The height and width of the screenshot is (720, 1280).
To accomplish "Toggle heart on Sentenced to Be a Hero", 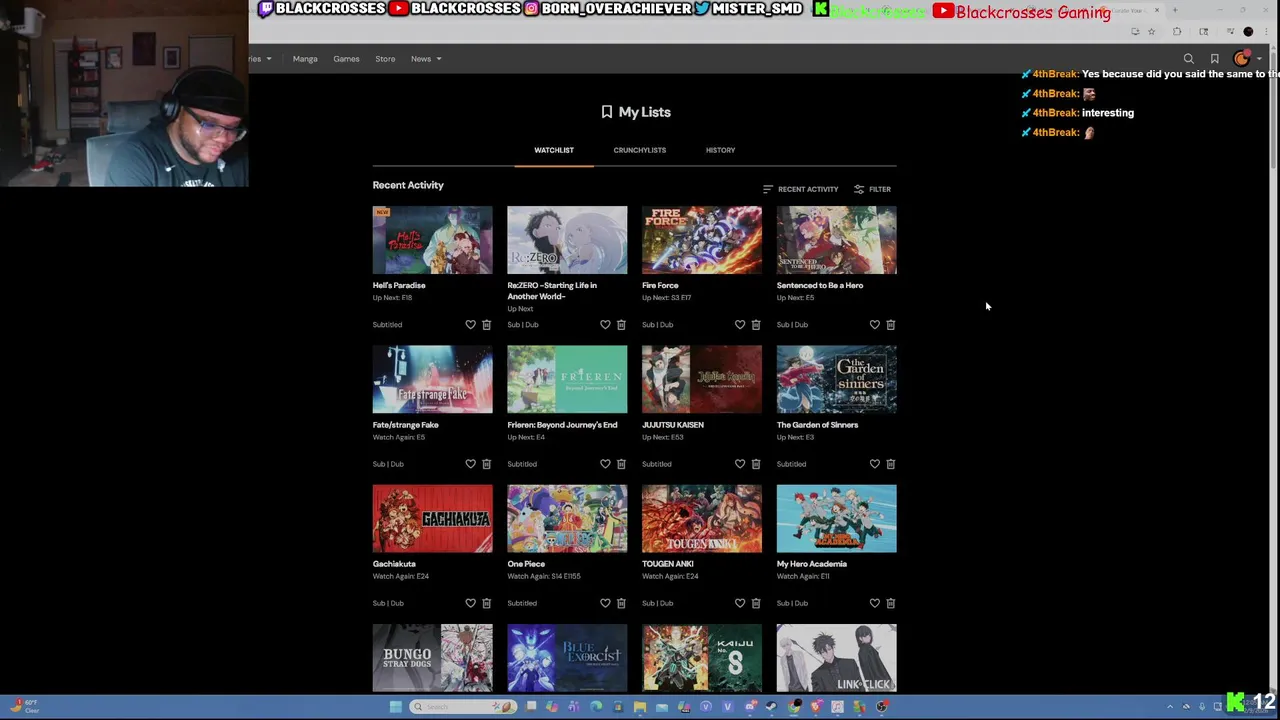I will coord(875,325).
